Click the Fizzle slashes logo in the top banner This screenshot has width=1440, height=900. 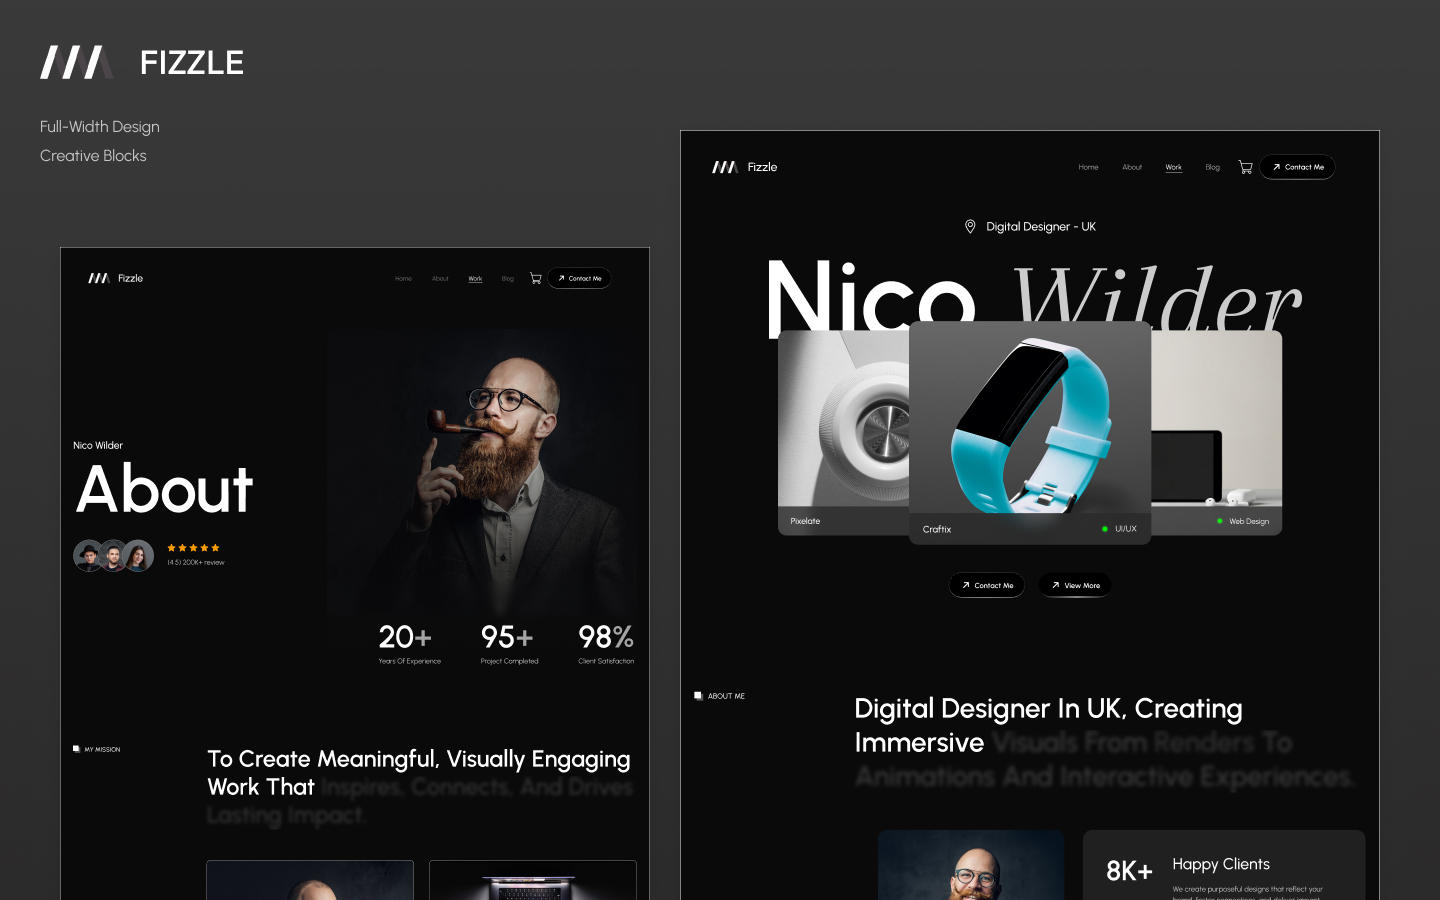(76, 62)
